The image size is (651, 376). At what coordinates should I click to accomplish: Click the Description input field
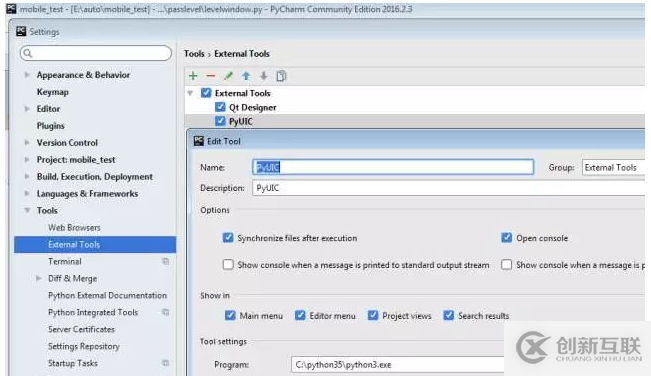pyautogui.click(x=448, y=188)
